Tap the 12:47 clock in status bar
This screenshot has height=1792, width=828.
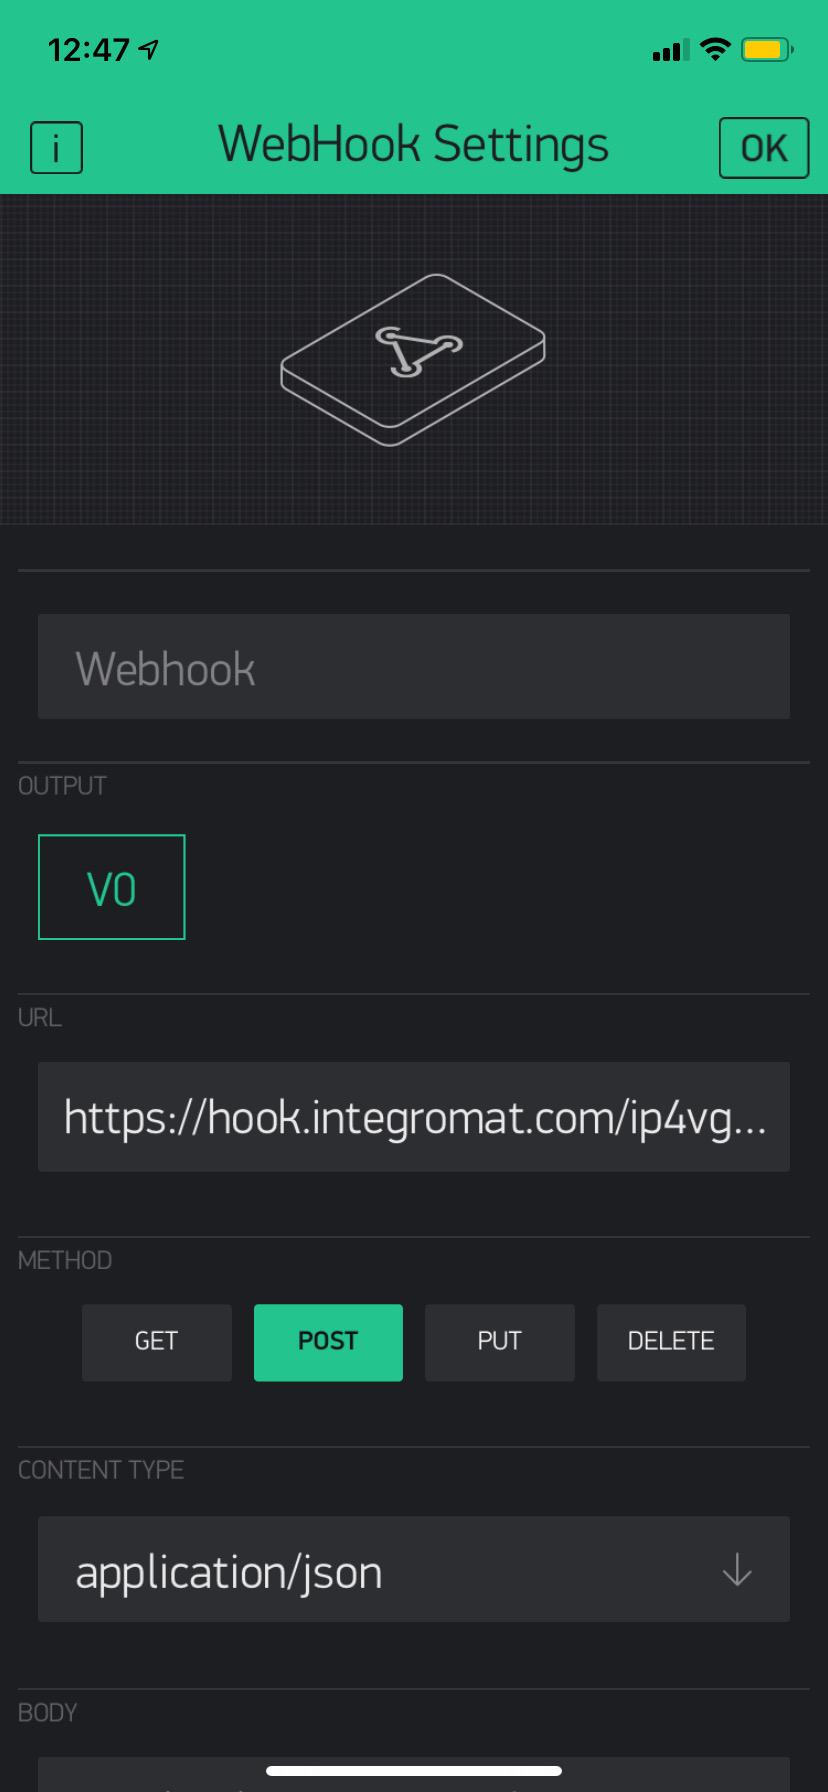(89, 49)
